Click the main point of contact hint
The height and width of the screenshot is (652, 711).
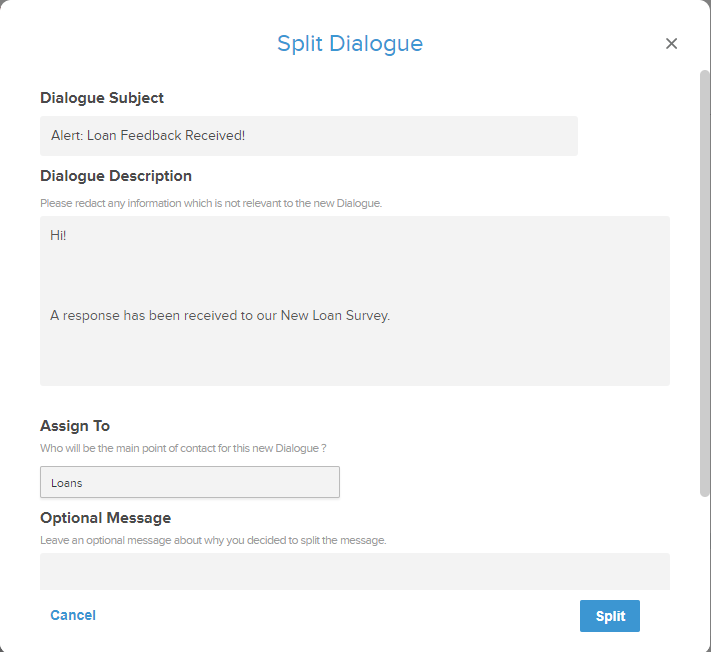(183, 448)
